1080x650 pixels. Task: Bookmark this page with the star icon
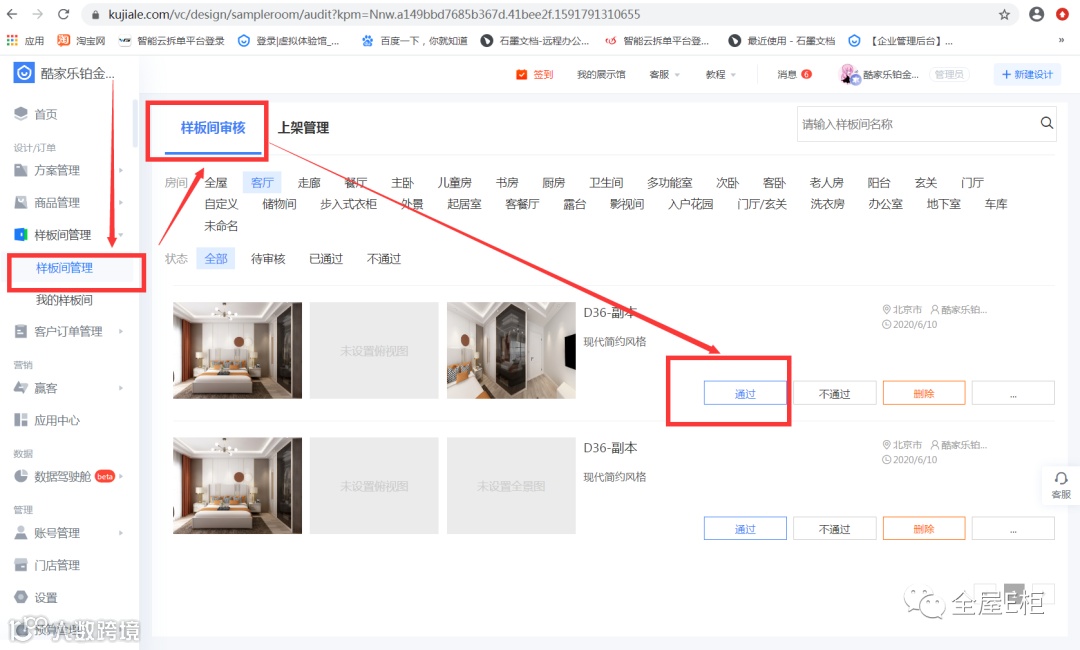(x=1004, y=14)
